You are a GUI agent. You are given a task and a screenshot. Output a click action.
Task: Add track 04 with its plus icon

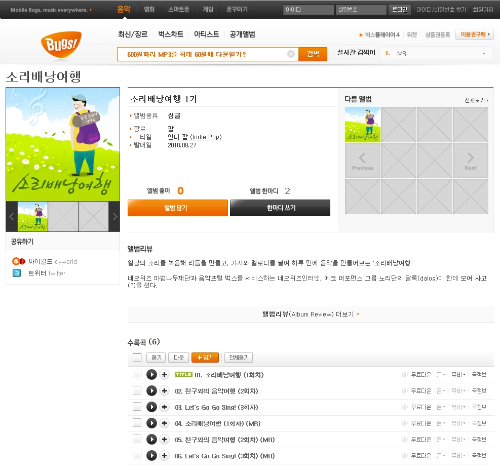[164, 423]
